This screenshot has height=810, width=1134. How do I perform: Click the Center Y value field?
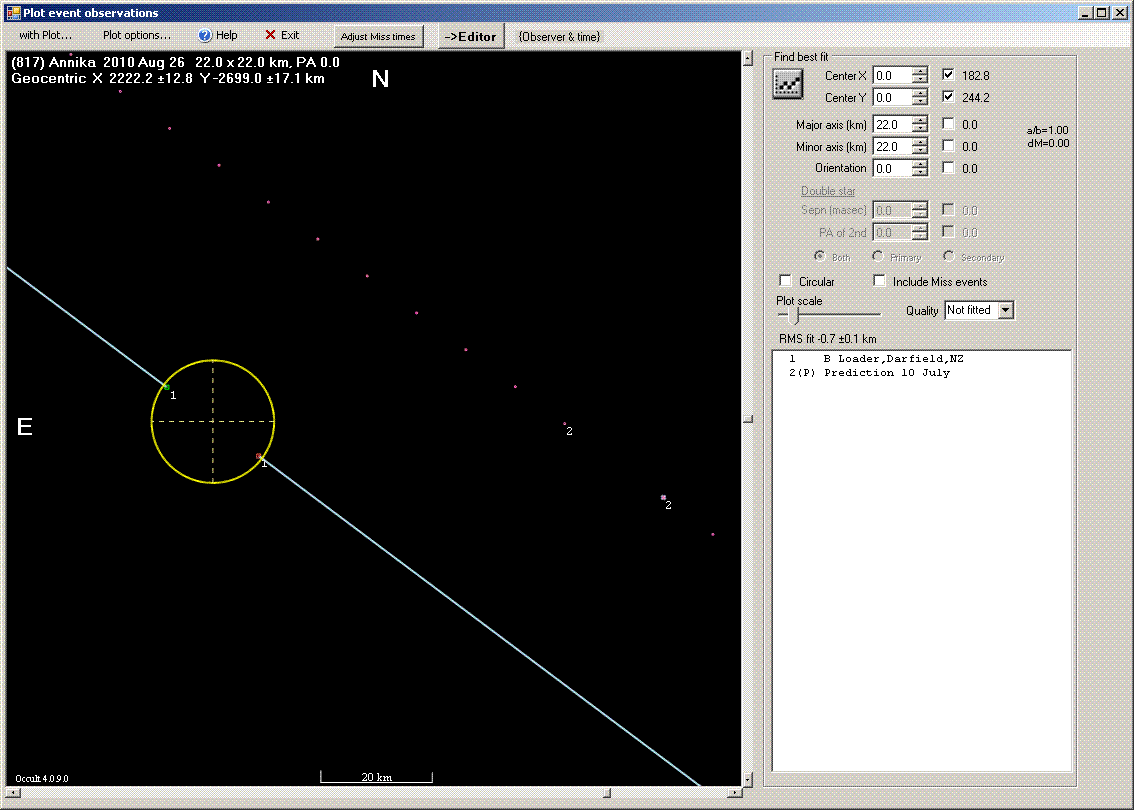click(892, 97)
